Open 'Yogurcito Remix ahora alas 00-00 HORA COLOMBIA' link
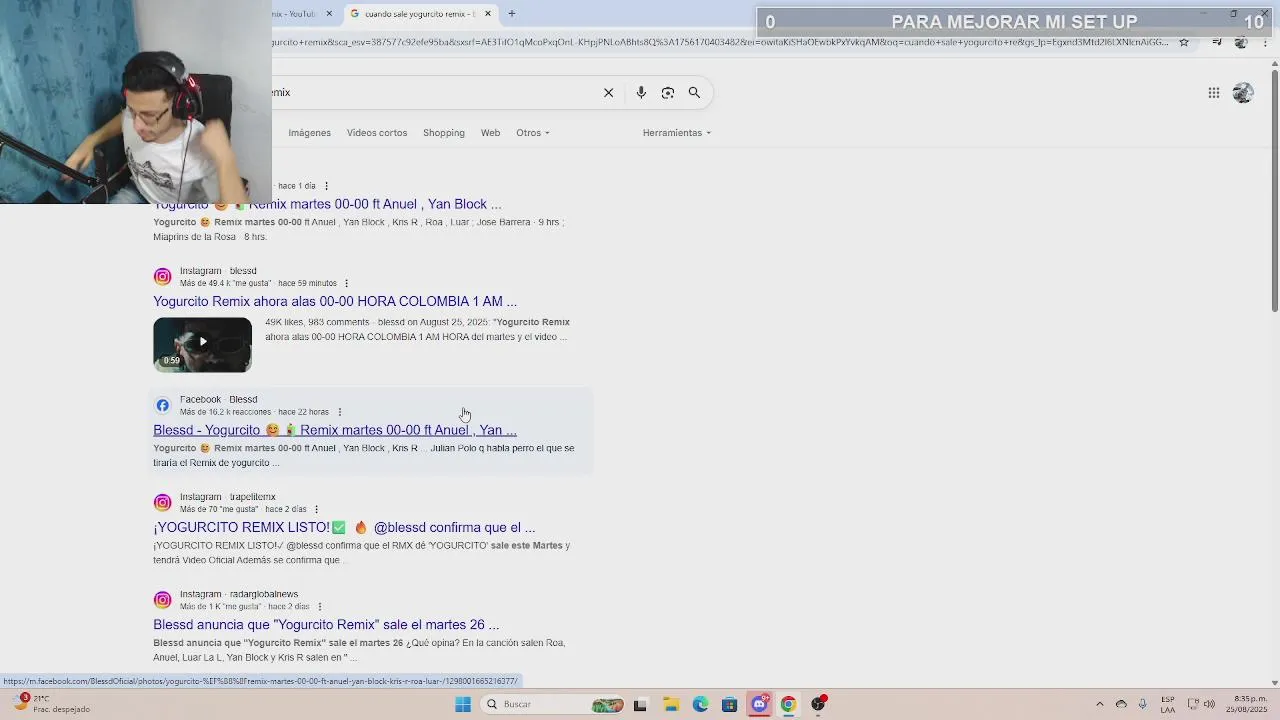1280x720 pixels. (335, 301)
